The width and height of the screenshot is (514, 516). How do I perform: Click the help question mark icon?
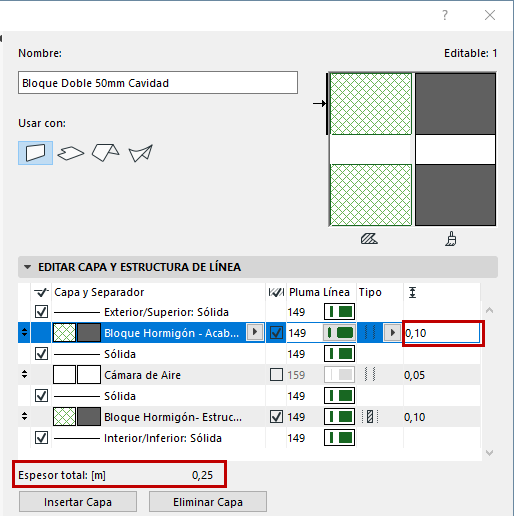coord(445,15)
